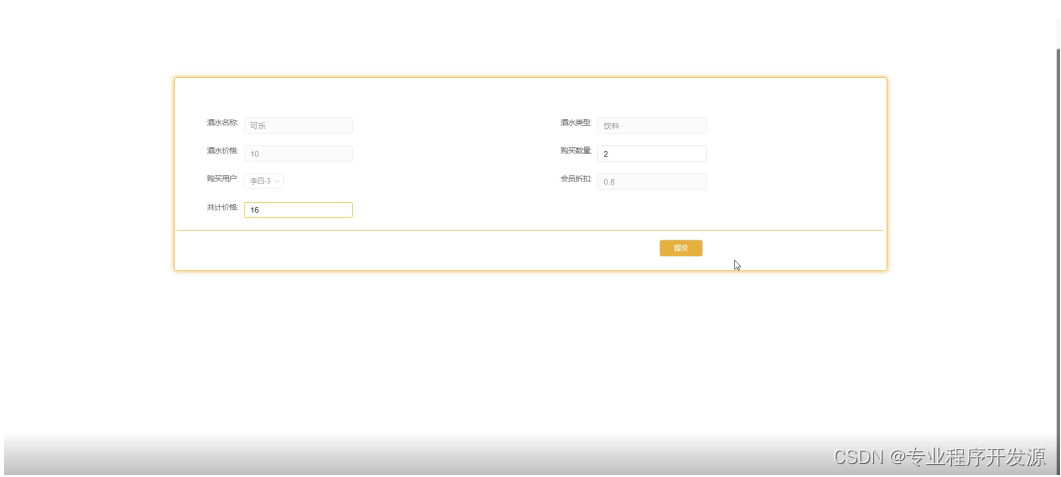This screenshot has height=477, width=1061.
Task: Open the 购买用户 dropdown
Action: pyautogui.click(x=264, y=181)
